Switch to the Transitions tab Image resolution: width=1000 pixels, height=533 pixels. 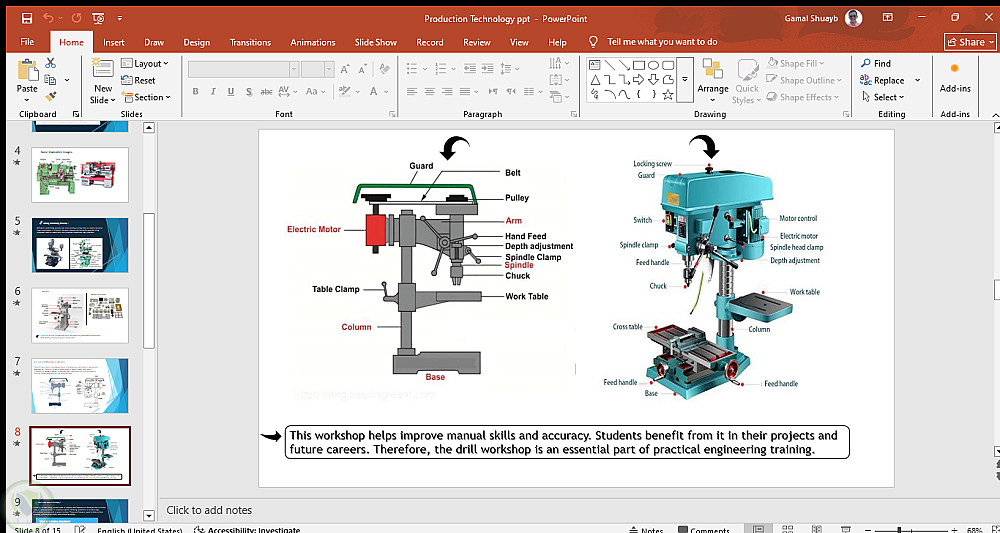tap(250, 42)
